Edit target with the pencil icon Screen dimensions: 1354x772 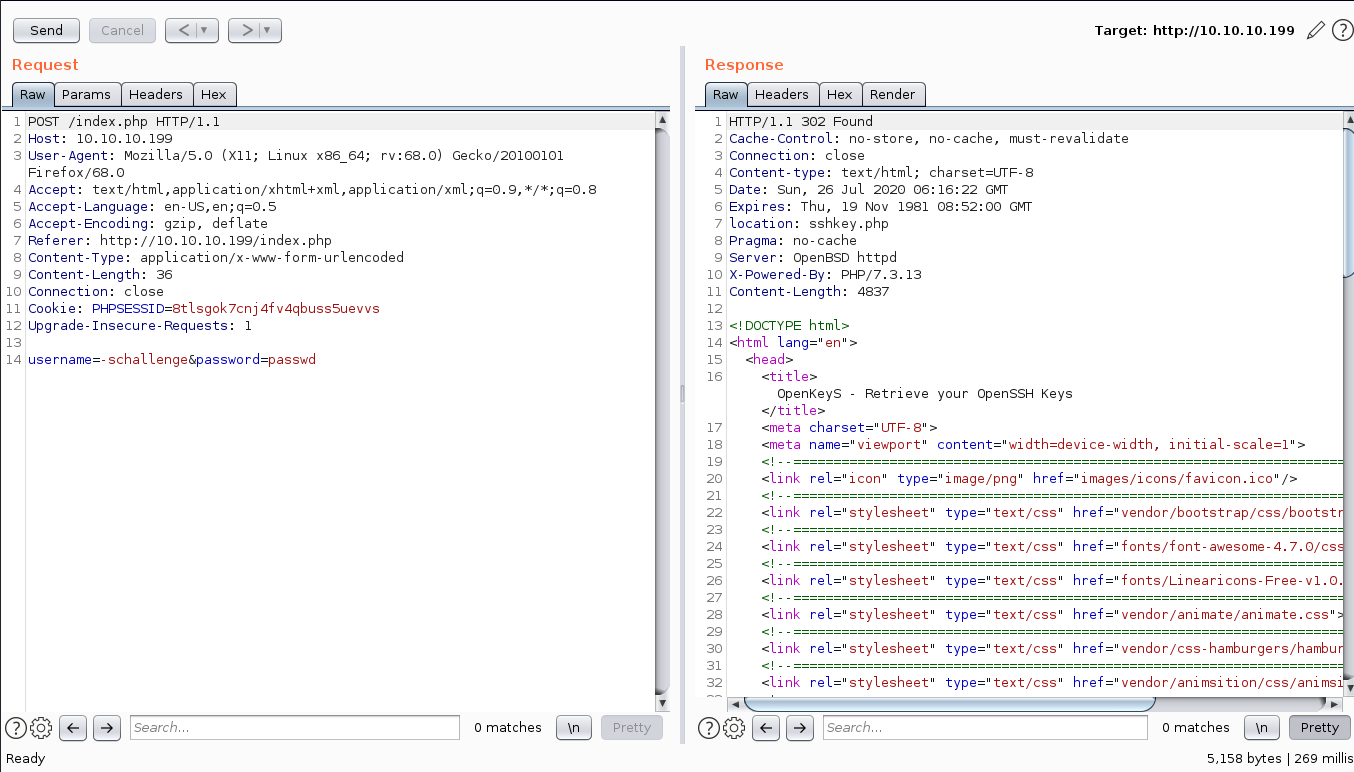pyautogui.click(x=1315, y=30)
